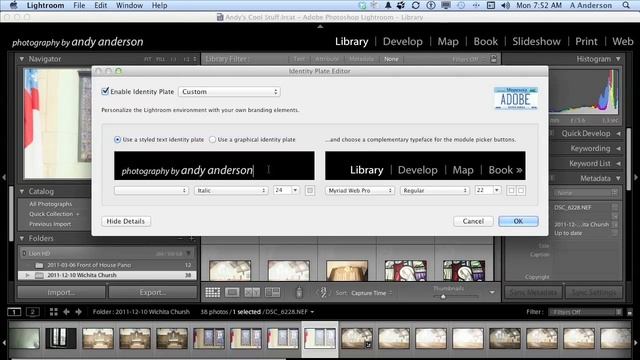Collapse the Navigator panel
Image resolution: width=640 pixels, height=360 pixels.
[x=22, y=59]
